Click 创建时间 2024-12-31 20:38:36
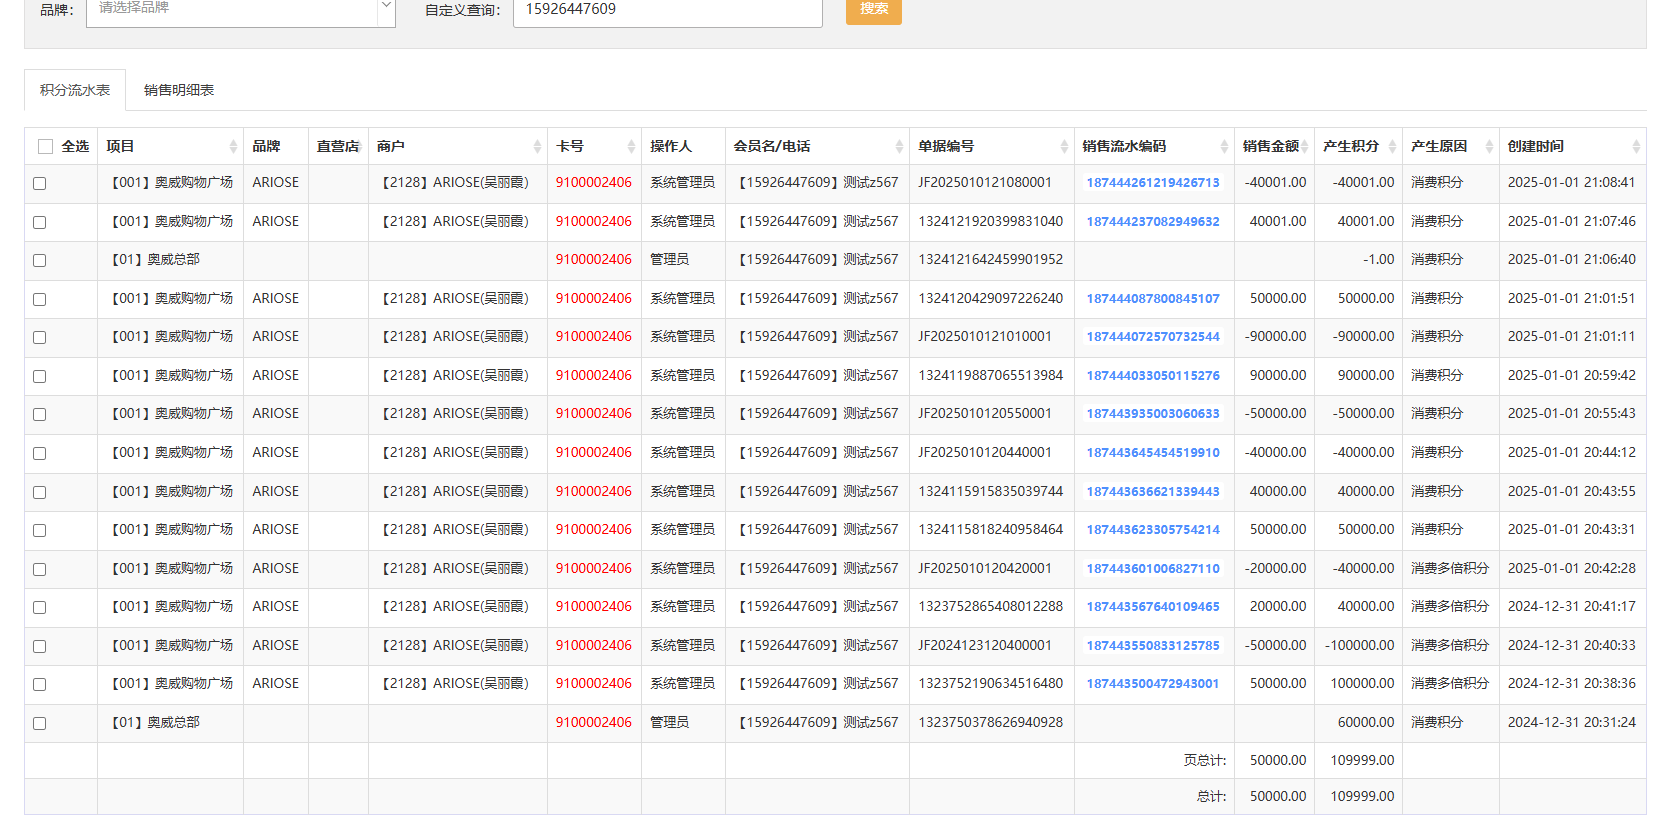The image size is (1670, 830). [1572, 683]
